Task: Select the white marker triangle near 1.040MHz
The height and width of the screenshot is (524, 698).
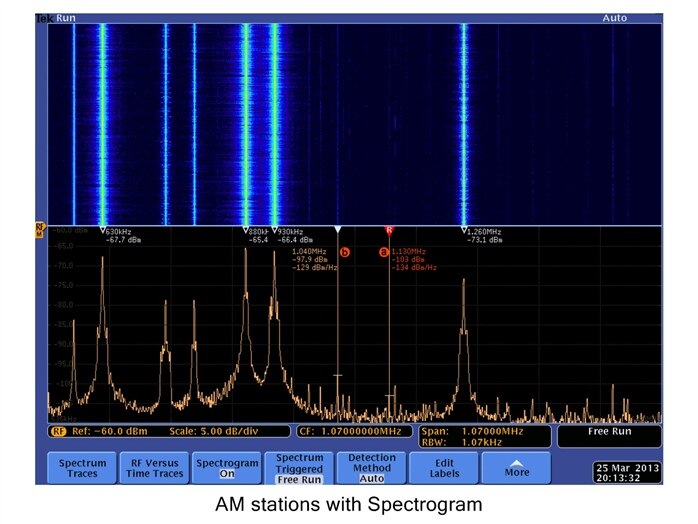Action: tap(338, 230)
